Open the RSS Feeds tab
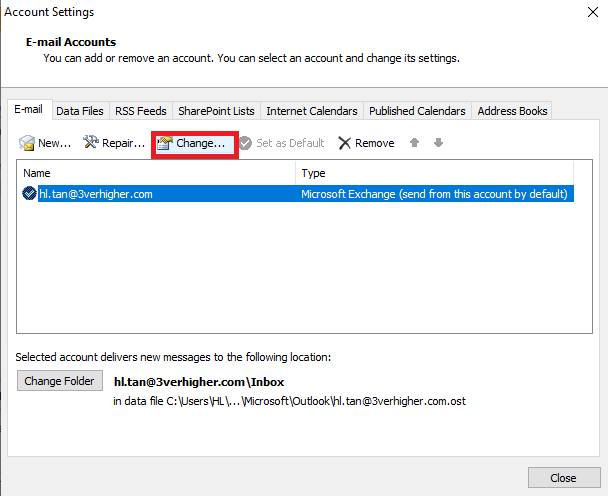The height and width of the screenshot is (496, 608). point(141,111)
